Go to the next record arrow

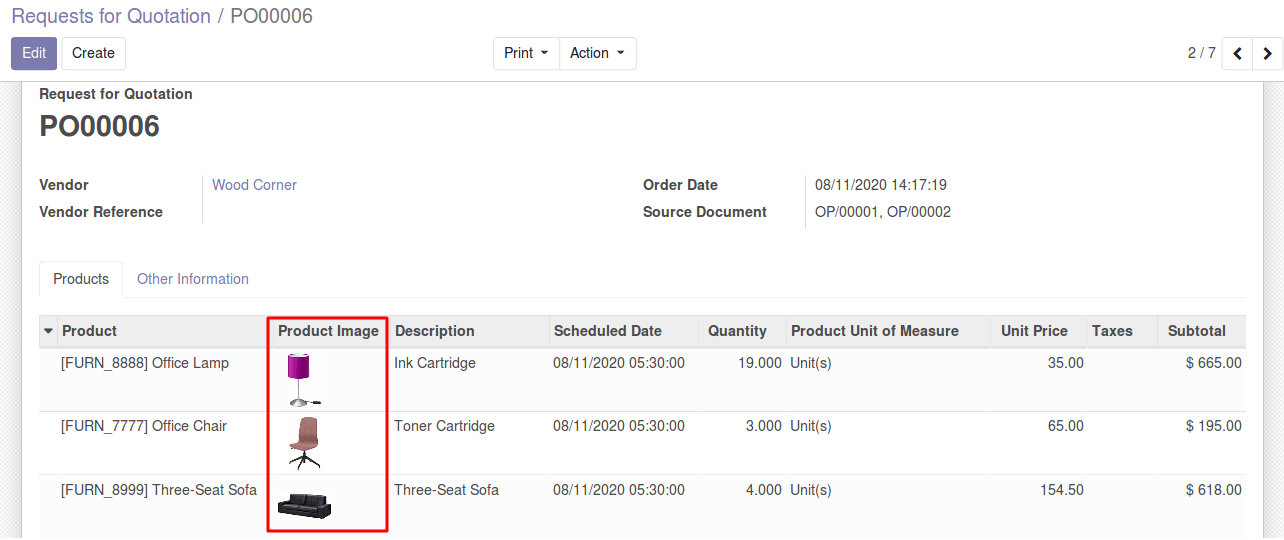click(1268, 54)
